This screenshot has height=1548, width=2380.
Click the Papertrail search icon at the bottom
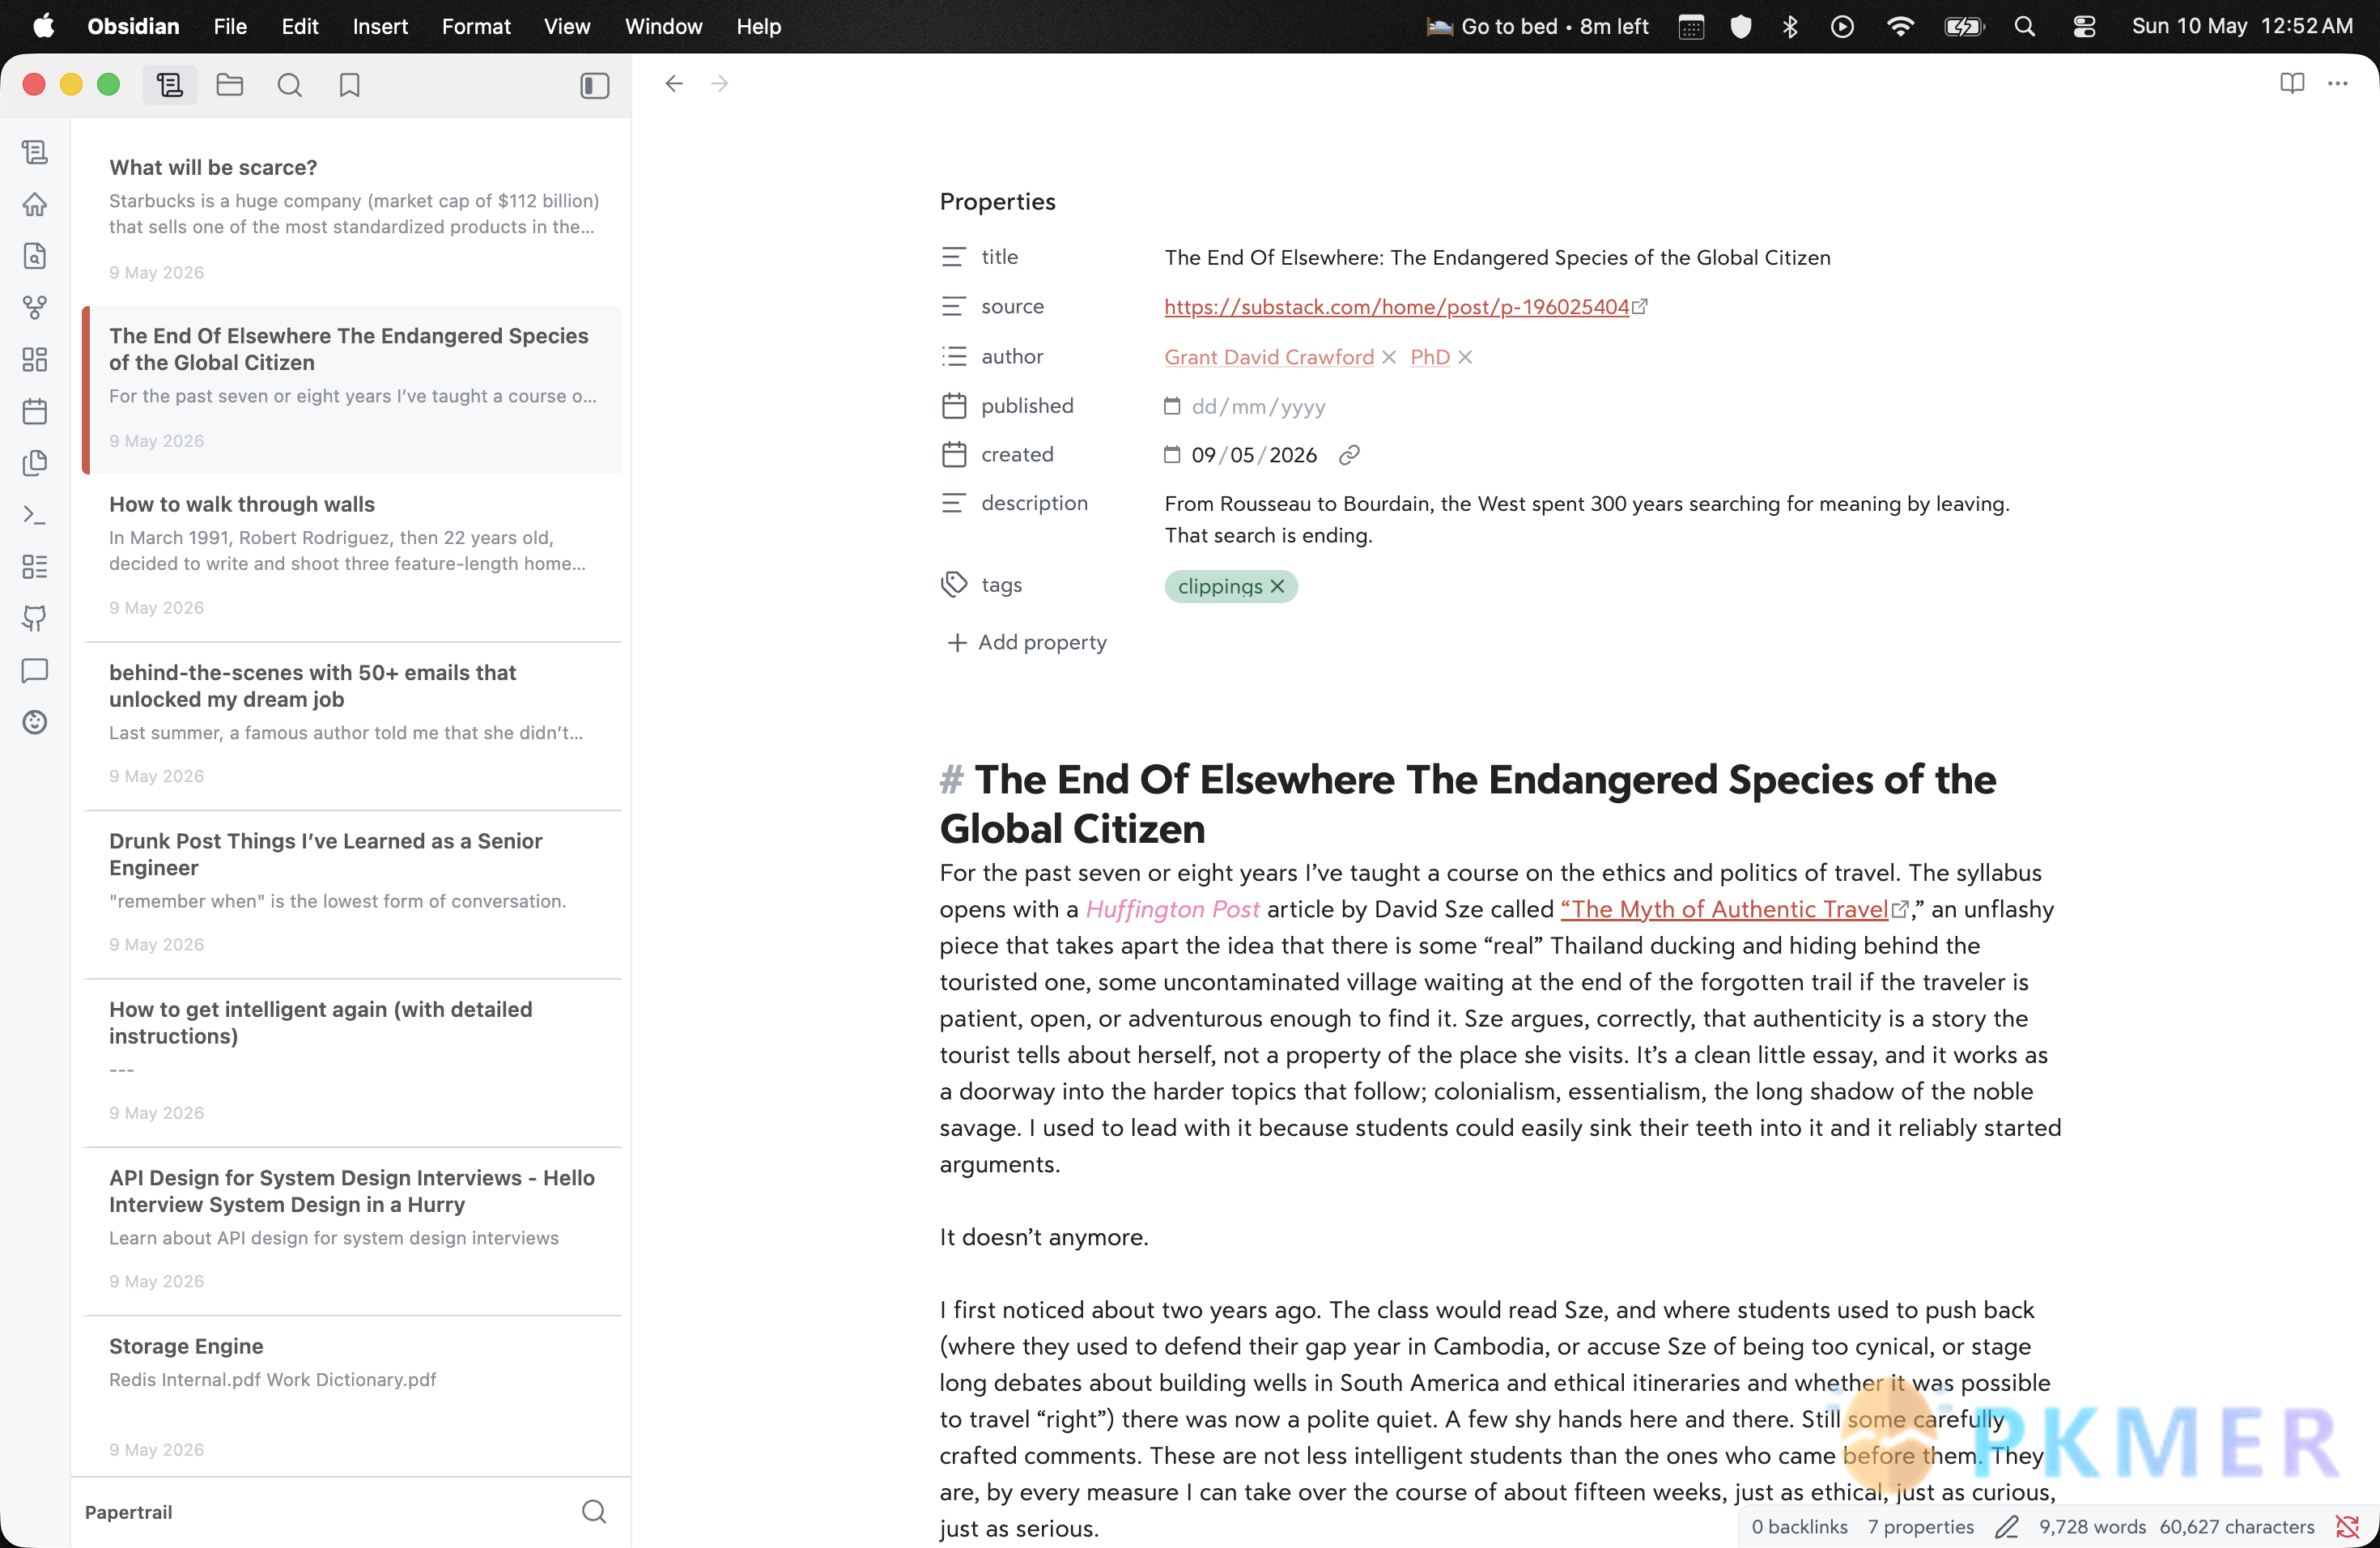click(x=594, y=1511)
